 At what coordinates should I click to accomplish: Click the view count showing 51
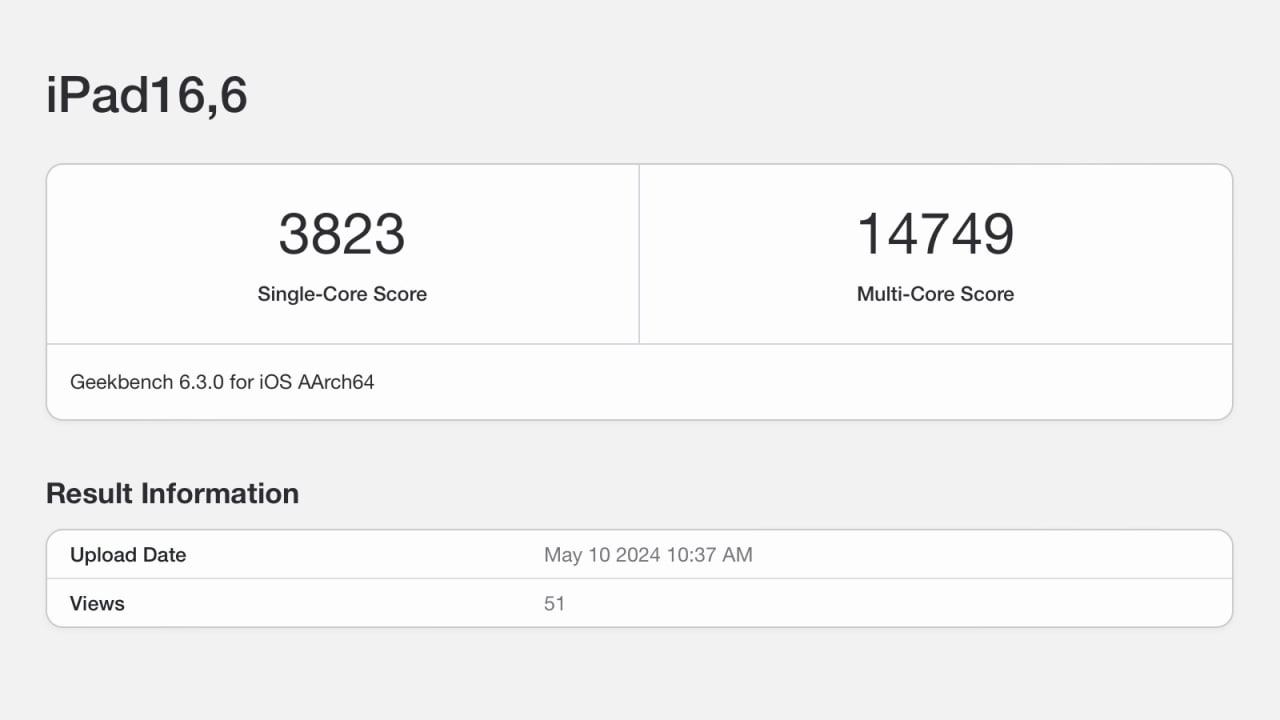[555, 603]
